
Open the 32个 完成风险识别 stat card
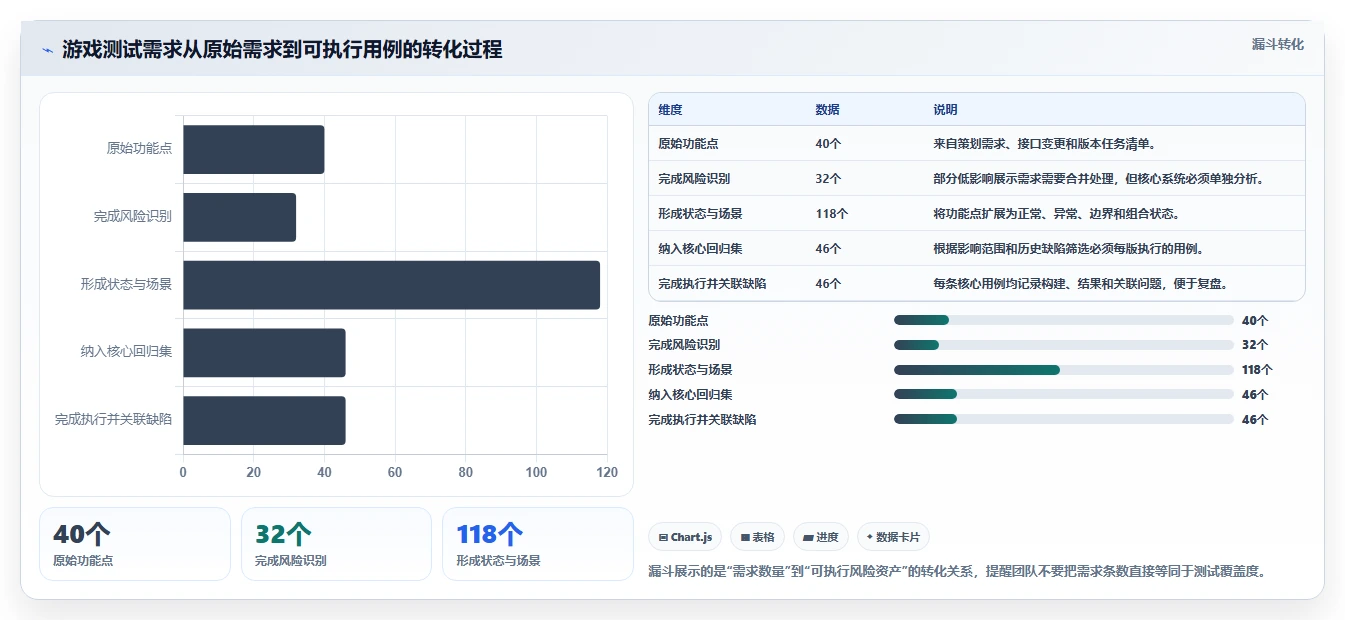pyautogui.click(x=336, y=544)
